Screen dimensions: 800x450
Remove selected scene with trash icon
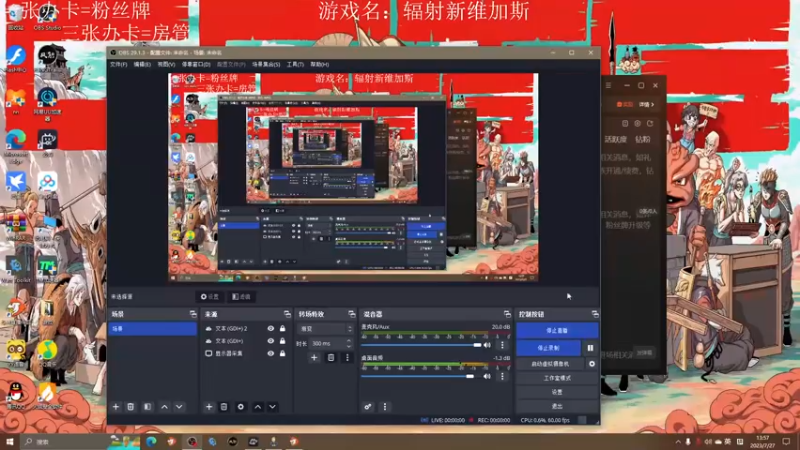(131, 407)
